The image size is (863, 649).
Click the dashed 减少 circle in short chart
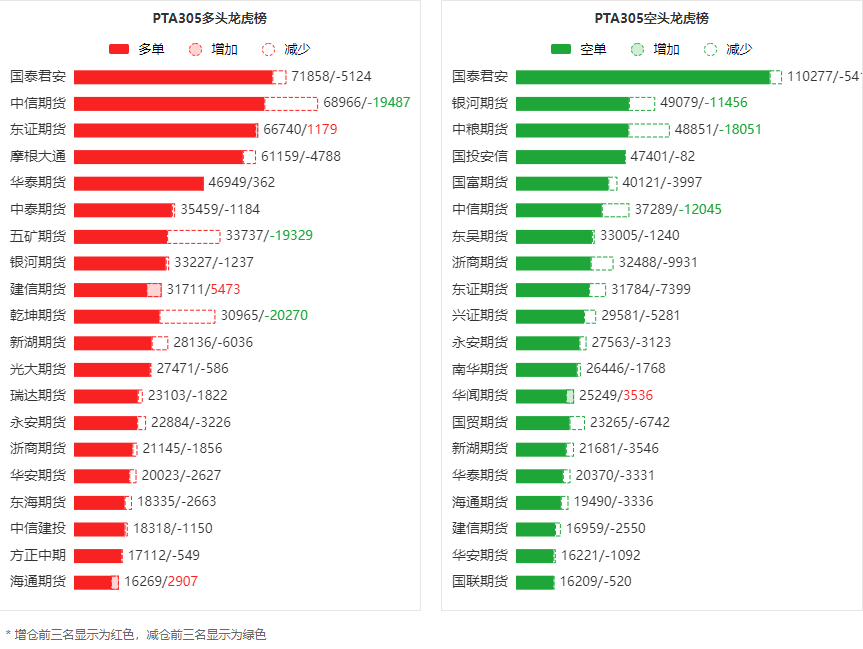click(x=710, y=49)
